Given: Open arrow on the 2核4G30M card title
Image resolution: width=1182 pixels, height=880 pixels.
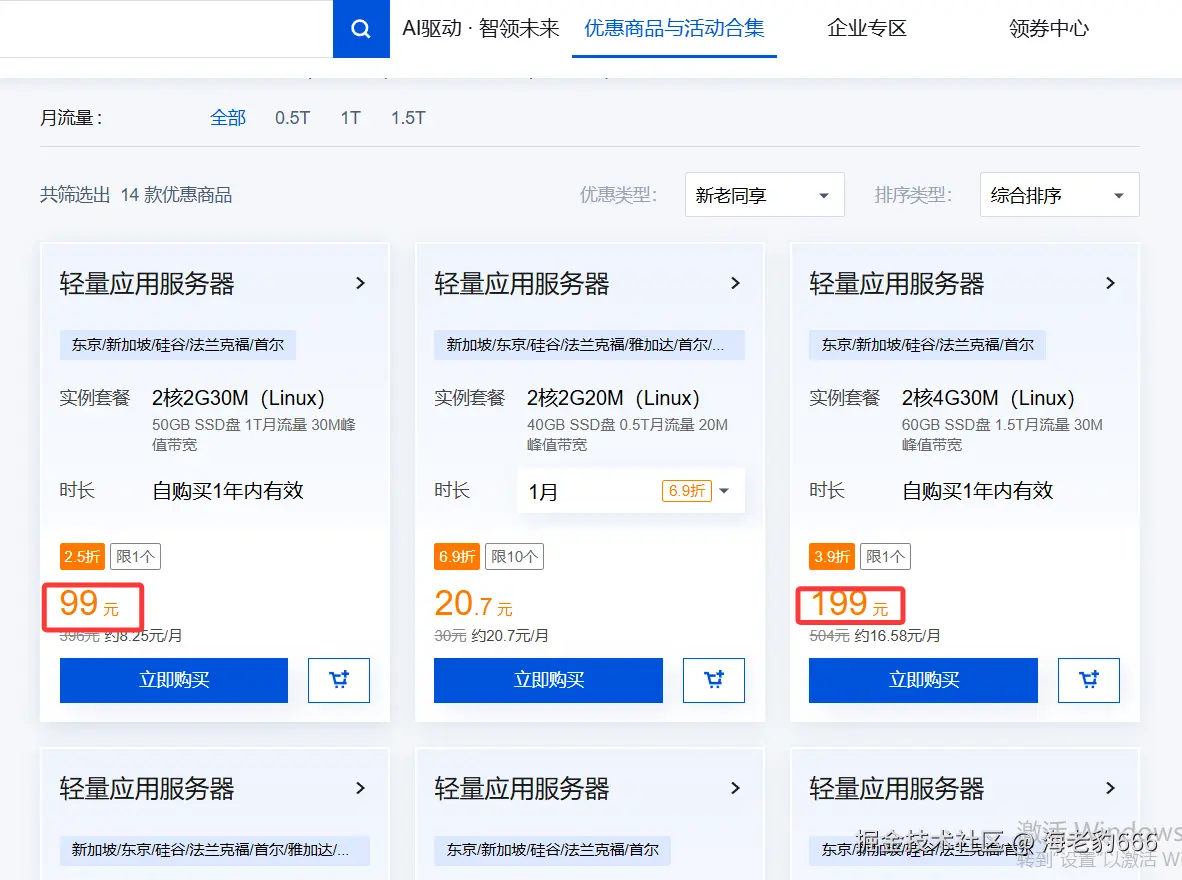Looking at the screenshot, I should [1110, 284].
